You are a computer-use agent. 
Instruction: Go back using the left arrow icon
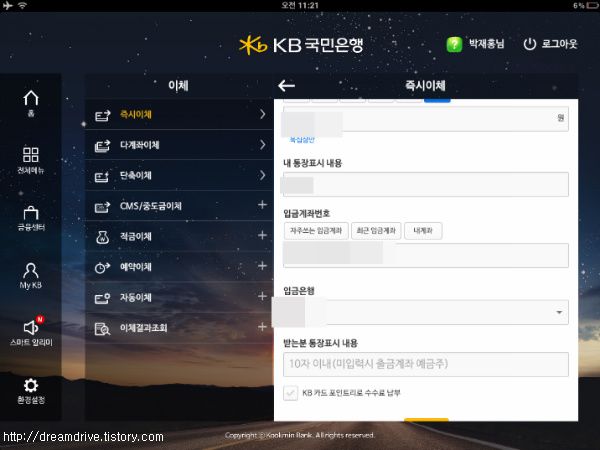286,85
